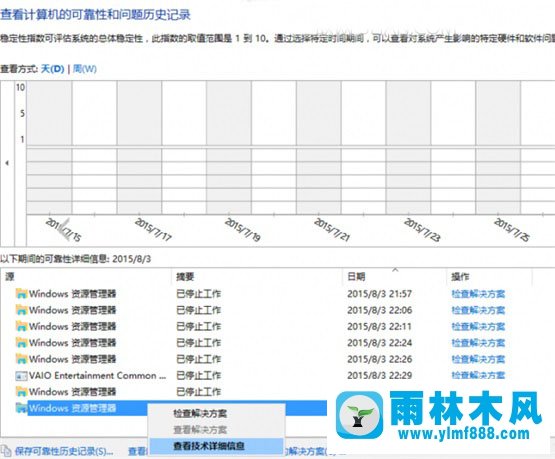Viewport: 555px width, 459px height.
Task: Click 已停止工作 summary in the 22:11 row
Action: coord(199,326)
